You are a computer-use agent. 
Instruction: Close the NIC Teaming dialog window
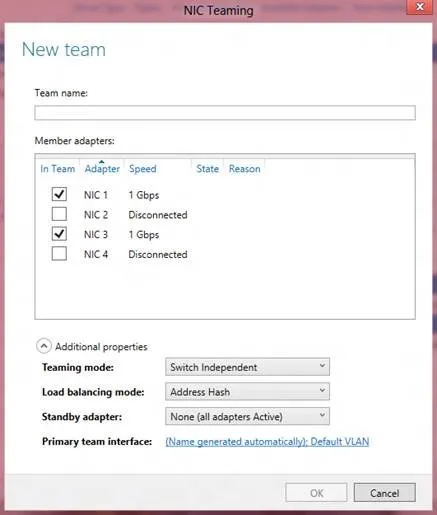(420, 7)
